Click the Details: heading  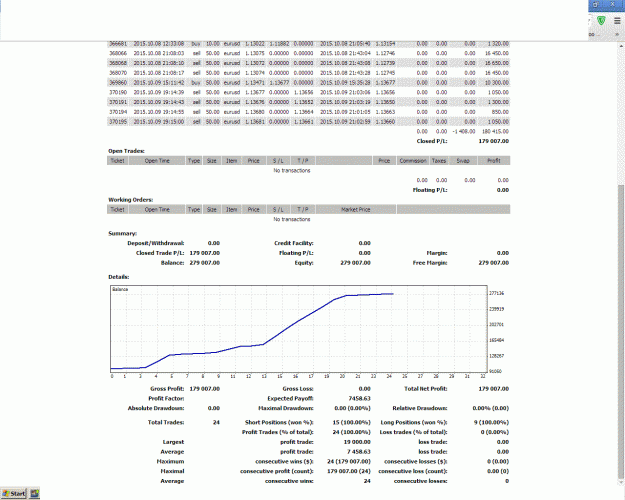[119, 277]
